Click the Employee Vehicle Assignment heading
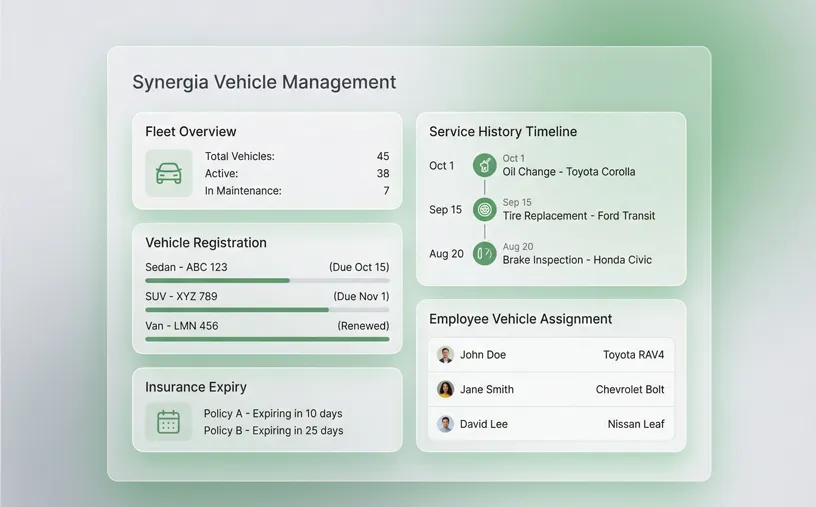Viewport: 816px width, 507px height. click(x=520, y=319)
